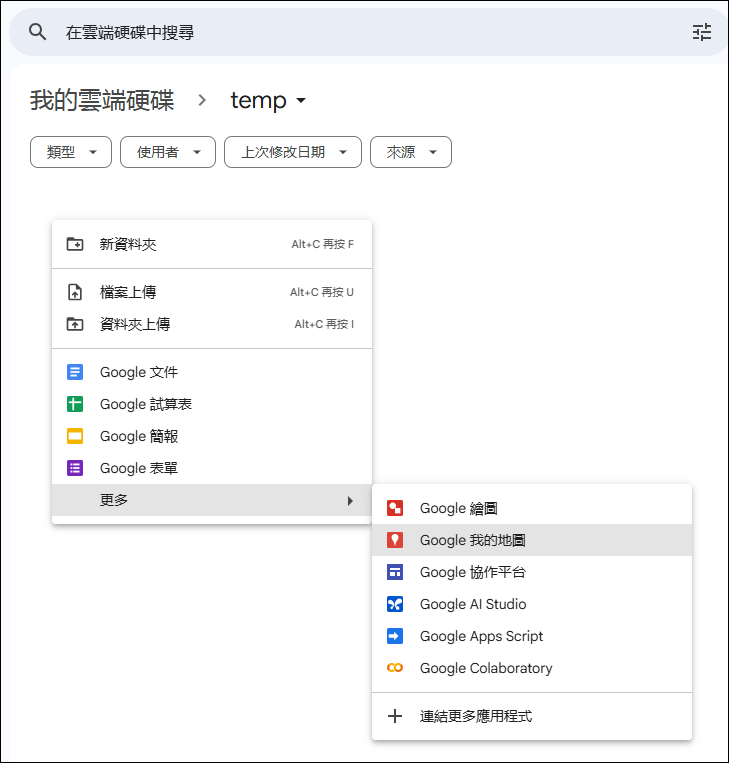Select Google Apps Script in submenu
This screenshot has width=729, height=763.
tap(532, 636)
